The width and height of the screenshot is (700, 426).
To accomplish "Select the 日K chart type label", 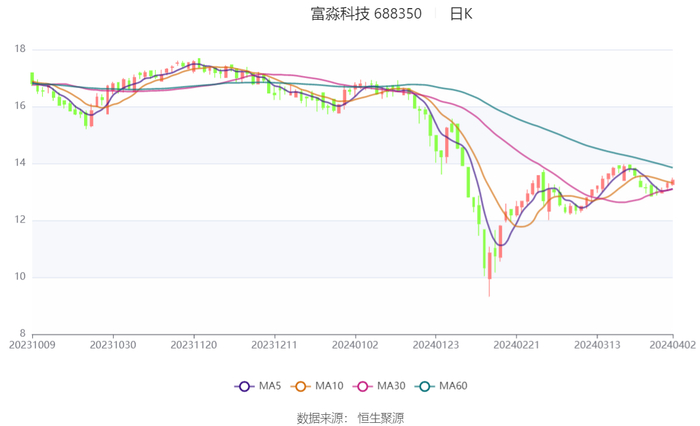I will click(x=460, y=14).
